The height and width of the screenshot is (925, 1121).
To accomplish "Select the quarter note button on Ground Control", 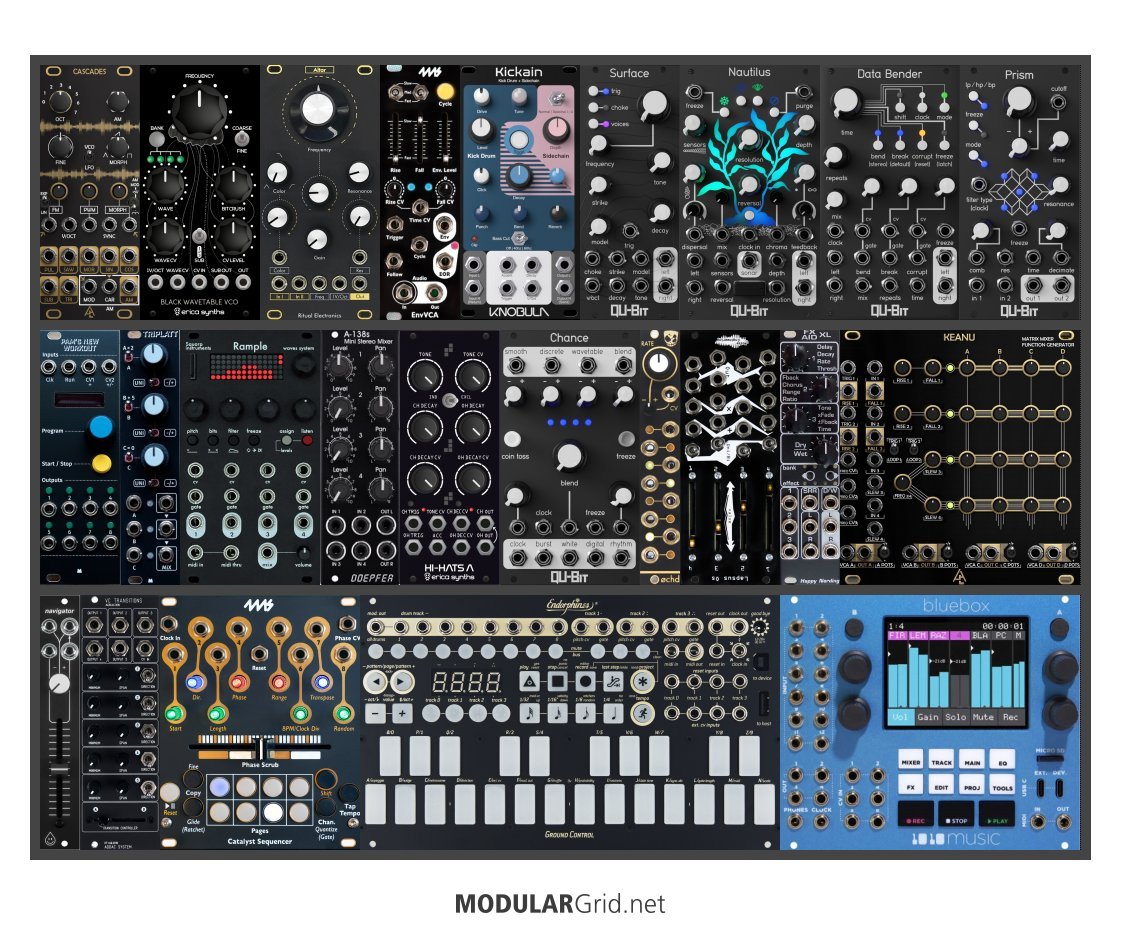I will [x=613, y=713].
